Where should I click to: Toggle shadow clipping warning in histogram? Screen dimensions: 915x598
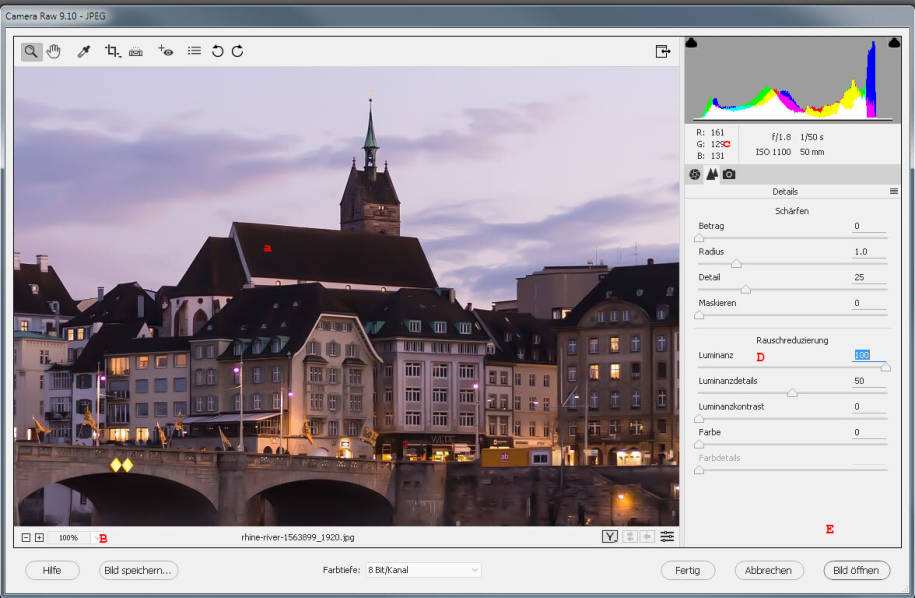click(691, 43)
